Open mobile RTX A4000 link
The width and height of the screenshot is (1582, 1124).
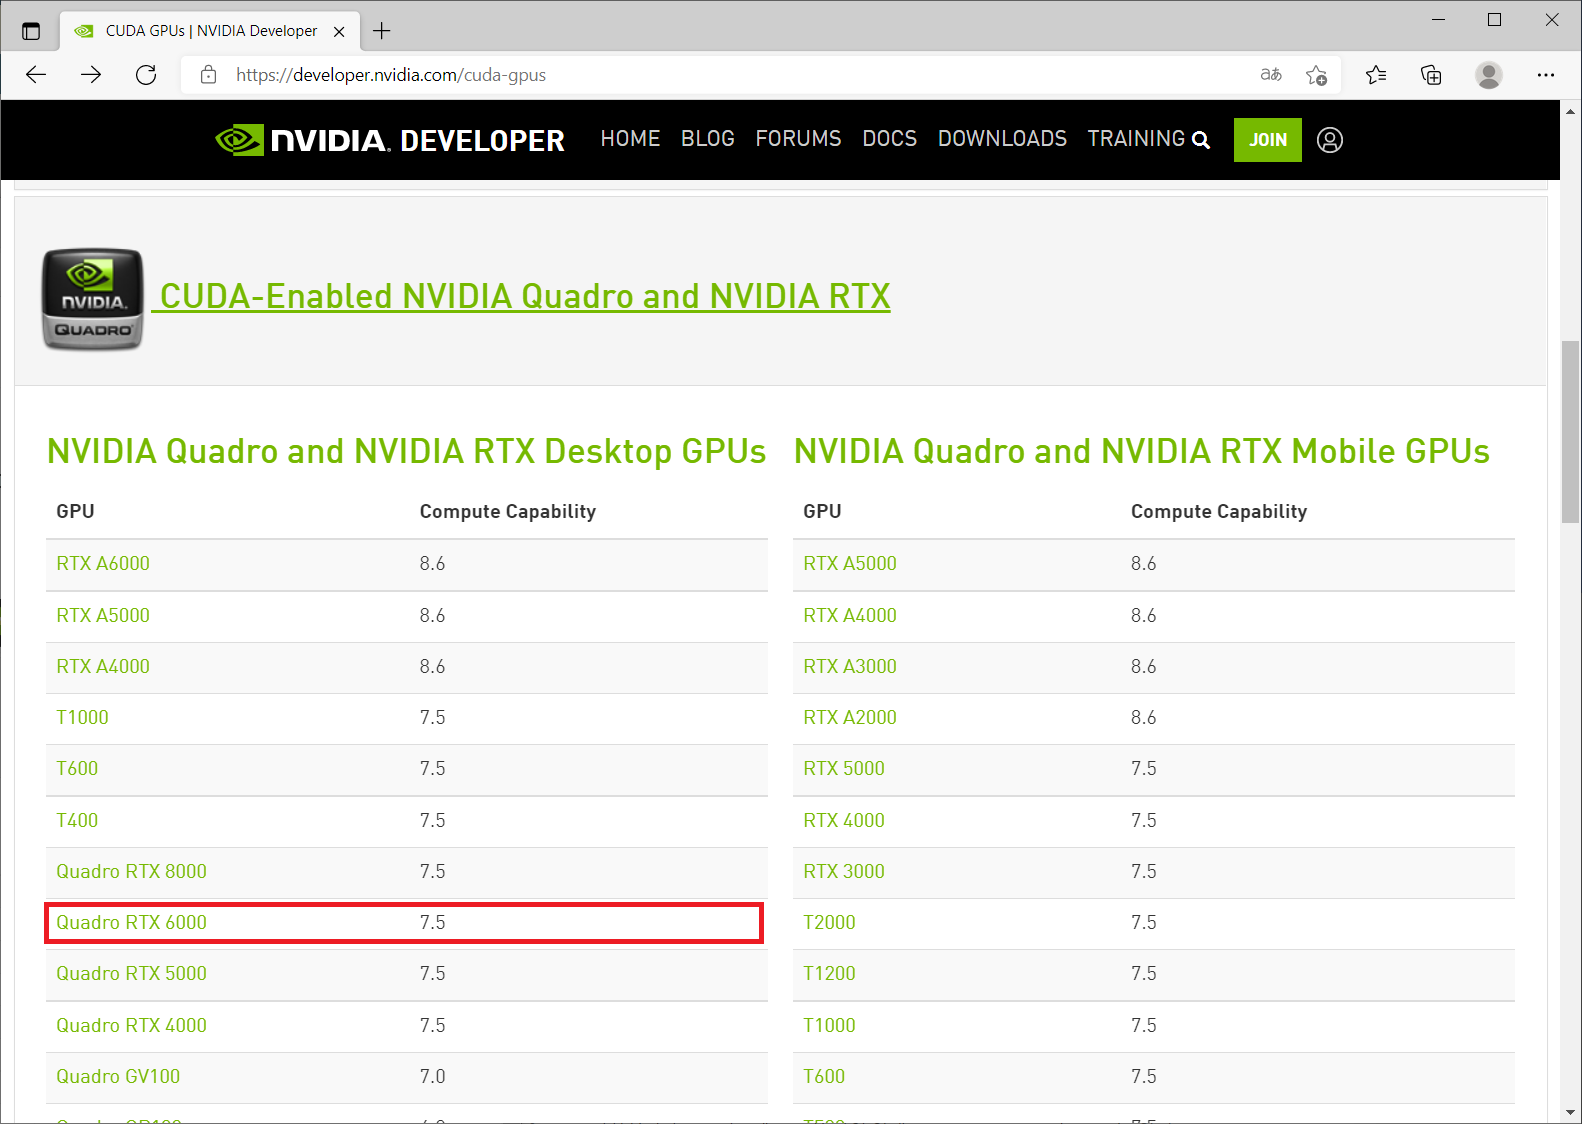point(850,615)
